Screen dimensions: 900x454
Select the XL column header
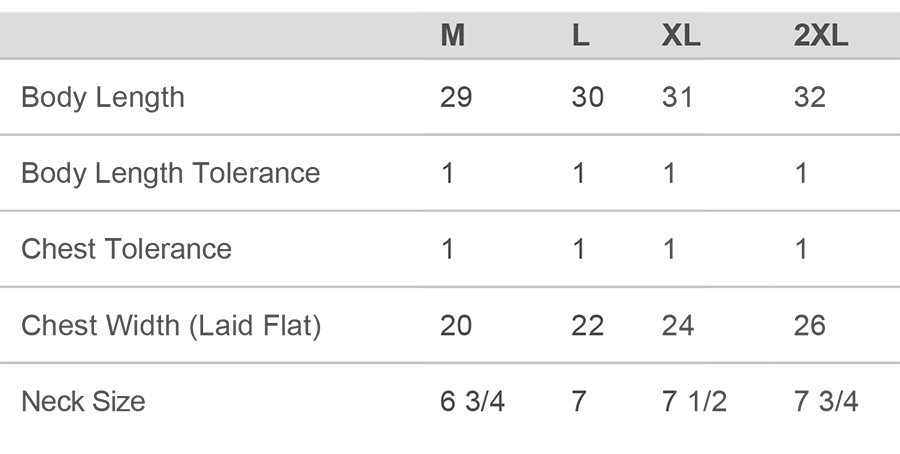[x=681, y=36]
